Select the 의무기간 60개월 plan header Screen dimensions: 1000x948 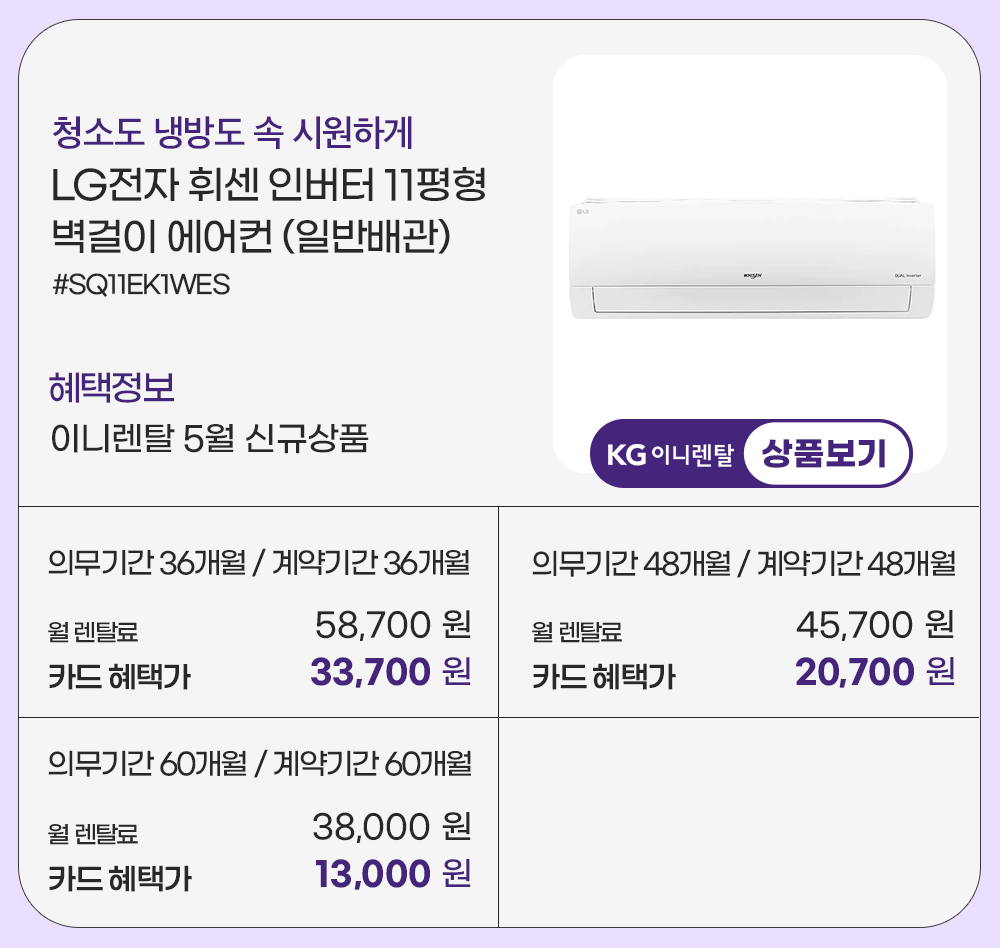pos(259,765)
